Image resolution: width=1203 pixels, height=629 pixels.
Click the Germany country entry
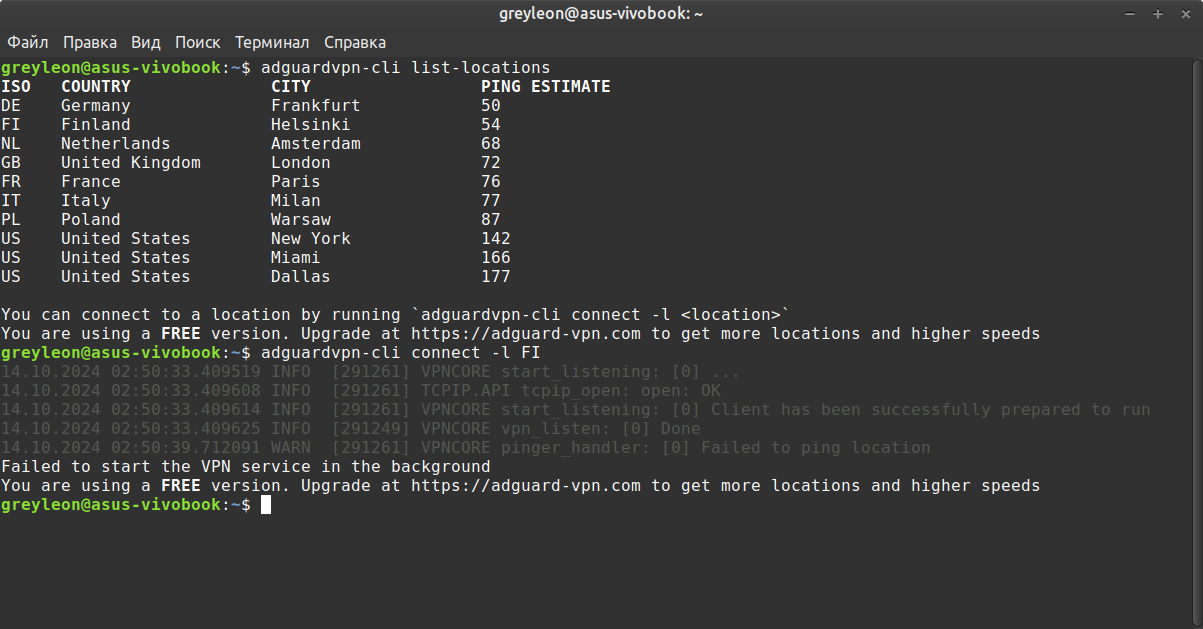(x=96, y=106)
